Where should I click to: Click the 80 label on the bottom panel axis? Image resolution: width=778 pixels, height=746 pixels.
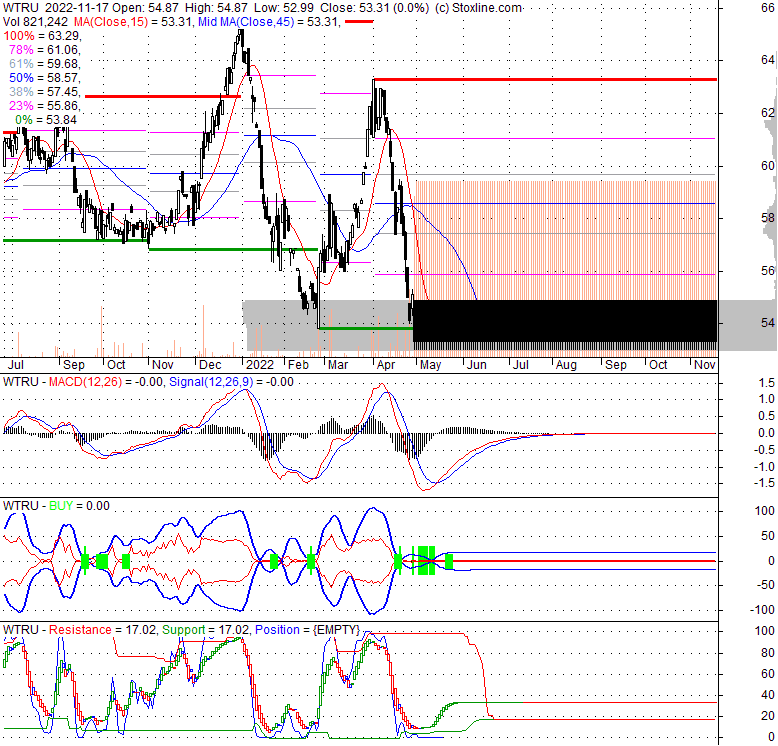(768, 653)
